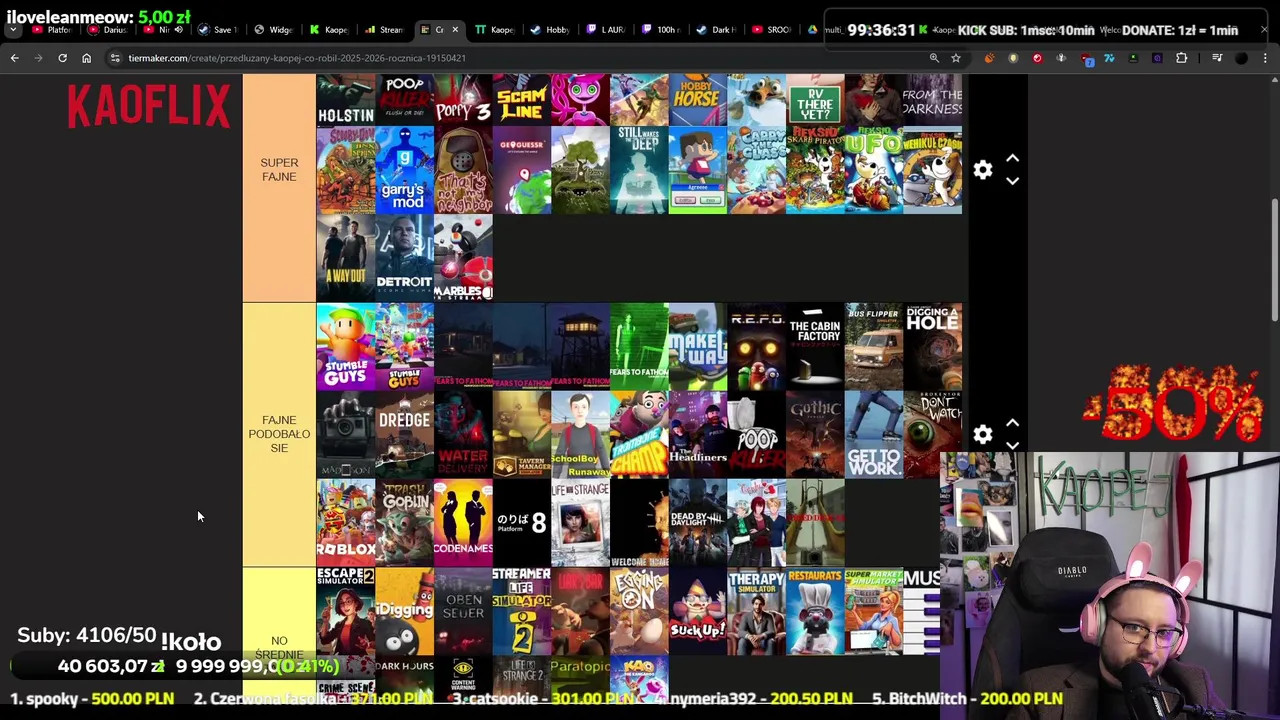
Task: Select the Hobby Horse game tile
Action: coord(697,100)
